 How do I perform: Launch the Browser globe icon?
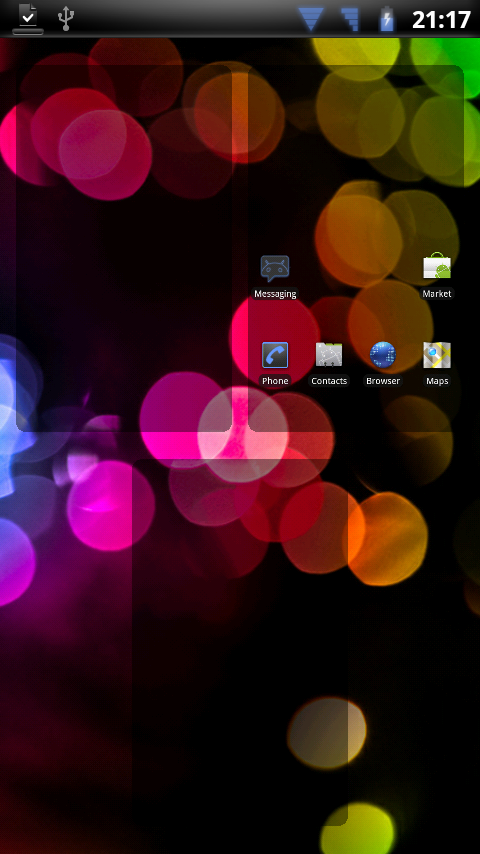pos(382,355)
